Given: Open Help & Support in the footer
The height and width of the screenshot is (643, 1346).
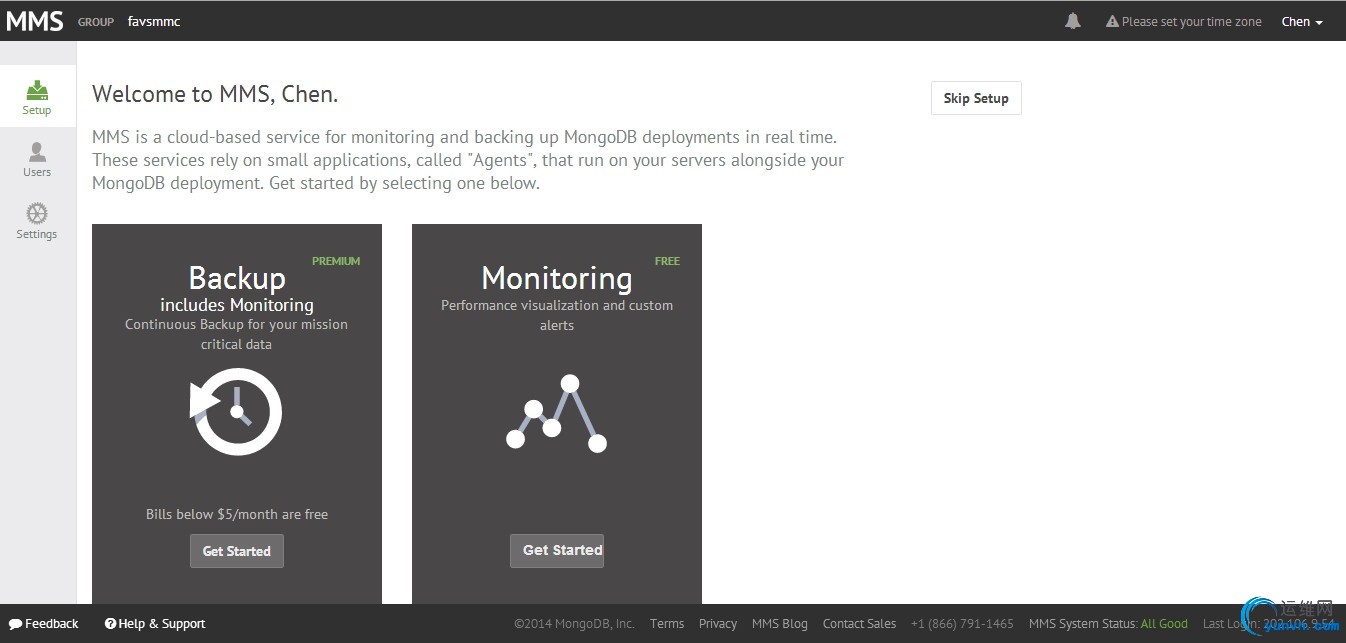Looking at the screenshot, I should (155, 623).
